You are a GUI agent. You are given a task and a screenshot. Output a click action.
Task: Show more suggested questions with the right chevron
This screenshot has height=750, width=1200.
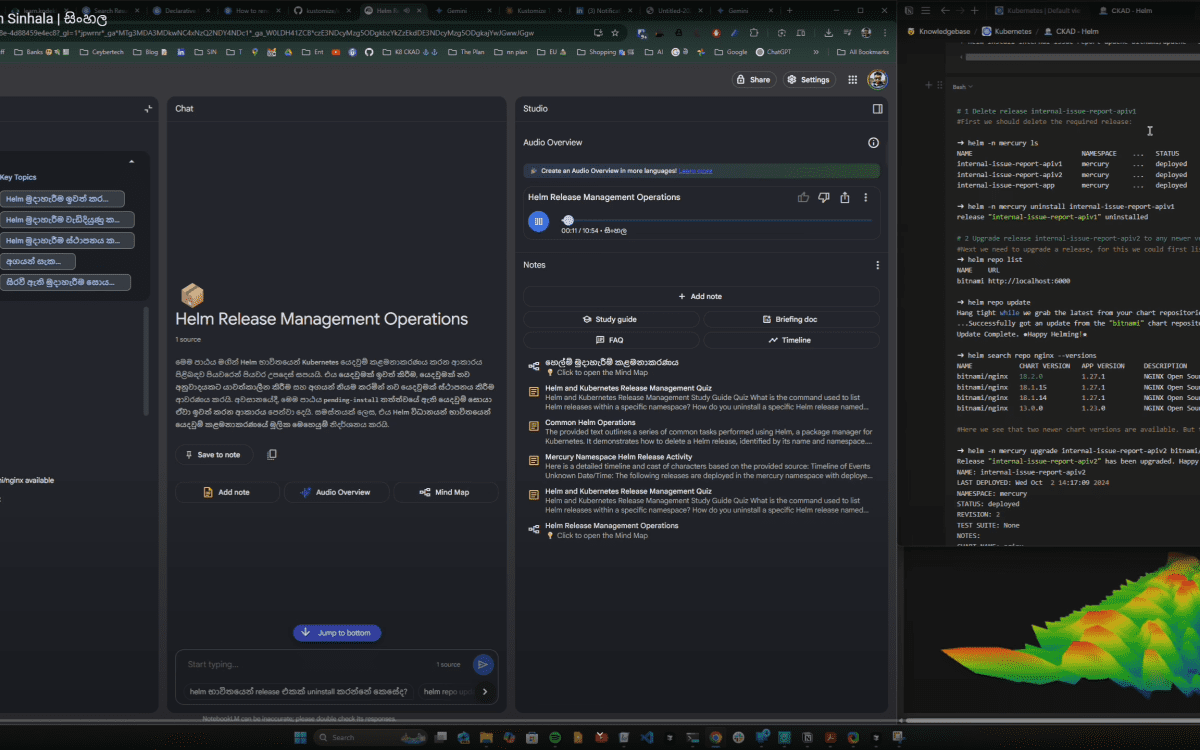pos(485,691)
